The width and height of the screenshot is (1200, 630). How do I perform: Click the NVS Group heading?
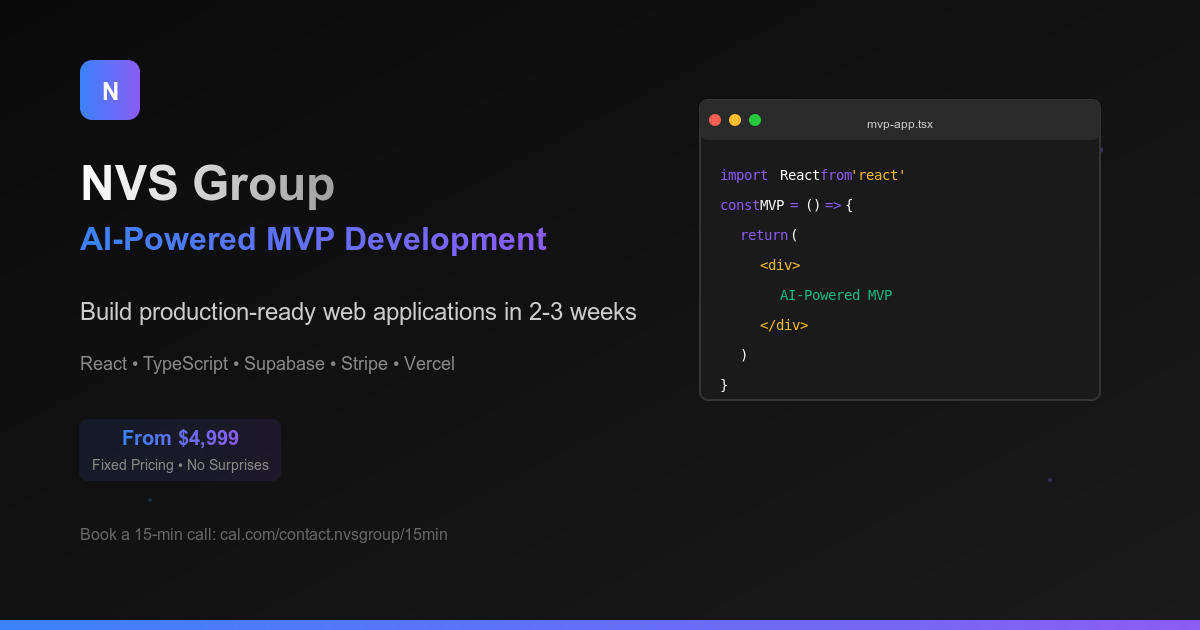tap(207, 183)
